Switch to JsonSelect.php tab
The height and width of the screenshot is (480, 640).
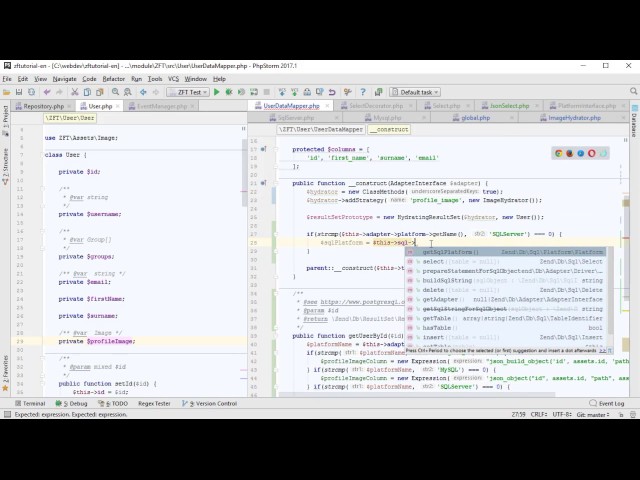click(x=509, y=106)
